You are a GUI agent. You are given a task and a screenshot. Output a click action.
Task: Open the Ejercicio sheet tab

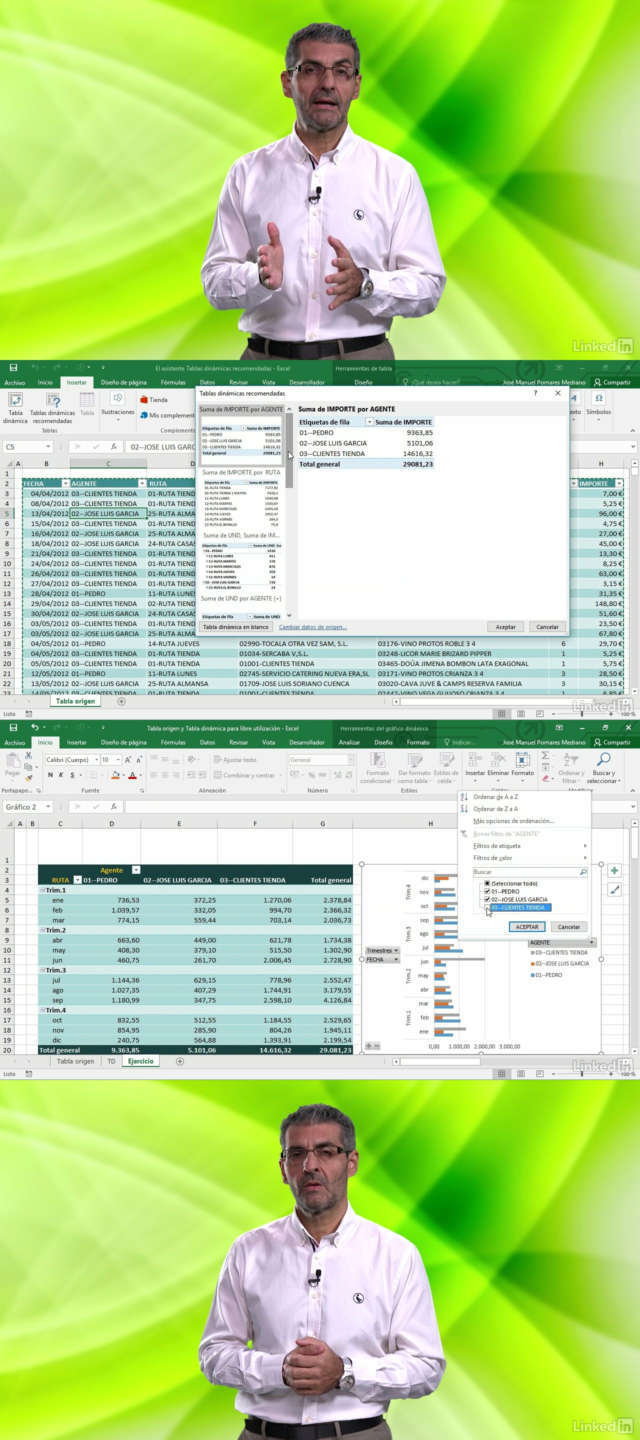(139, 1061)
